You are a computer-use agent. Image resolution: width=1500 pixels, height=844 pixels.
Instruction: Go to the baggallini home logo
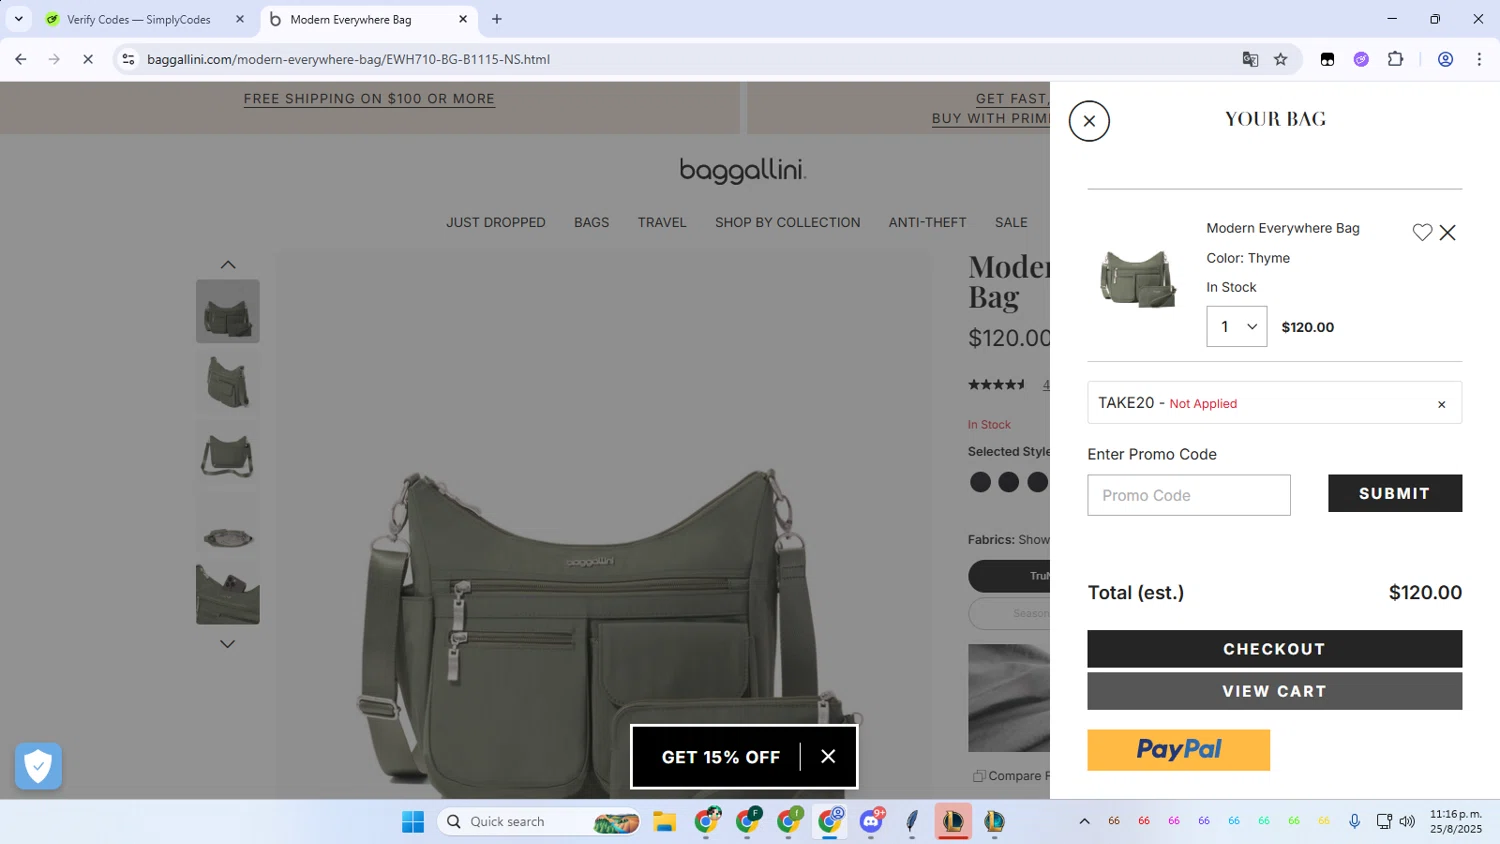pos(743,171)
